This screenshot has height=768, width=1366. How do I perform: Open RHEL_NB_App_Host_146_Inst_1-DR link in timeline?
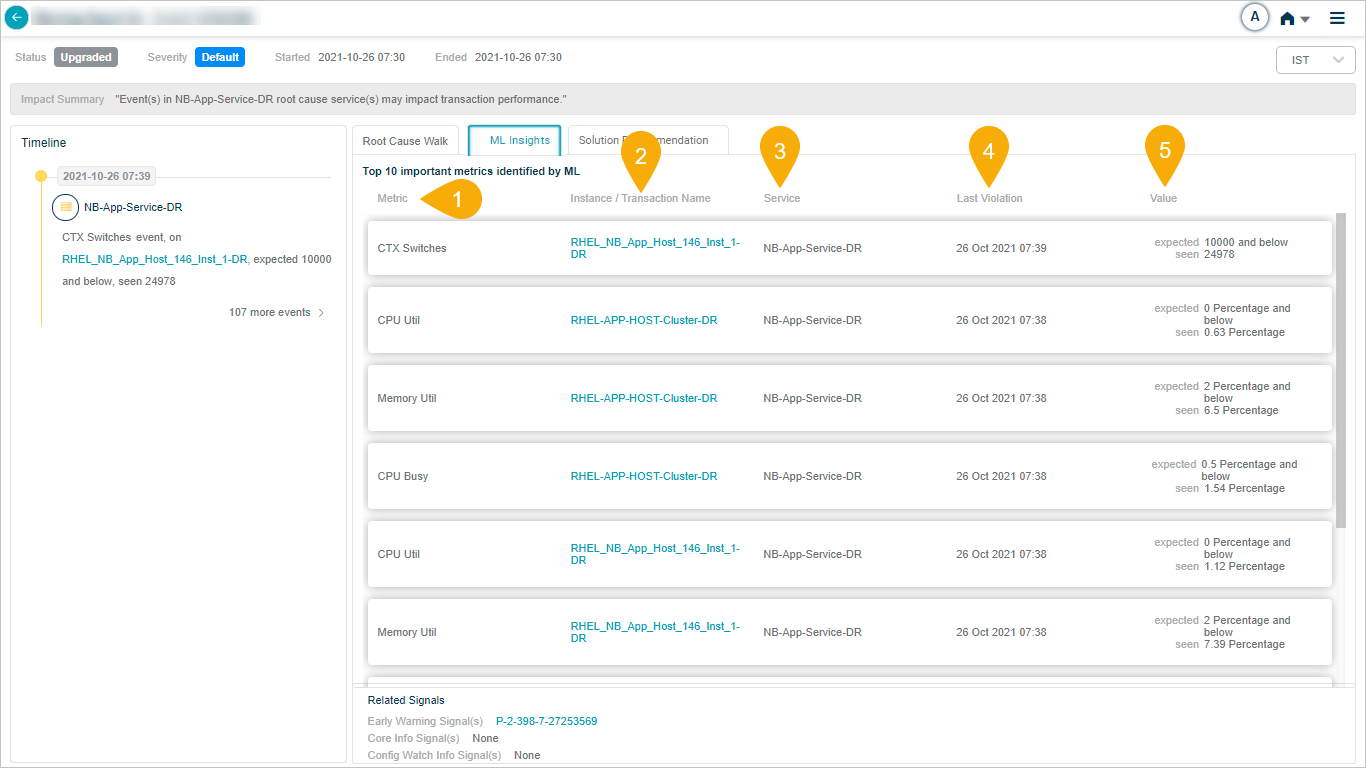154,259
